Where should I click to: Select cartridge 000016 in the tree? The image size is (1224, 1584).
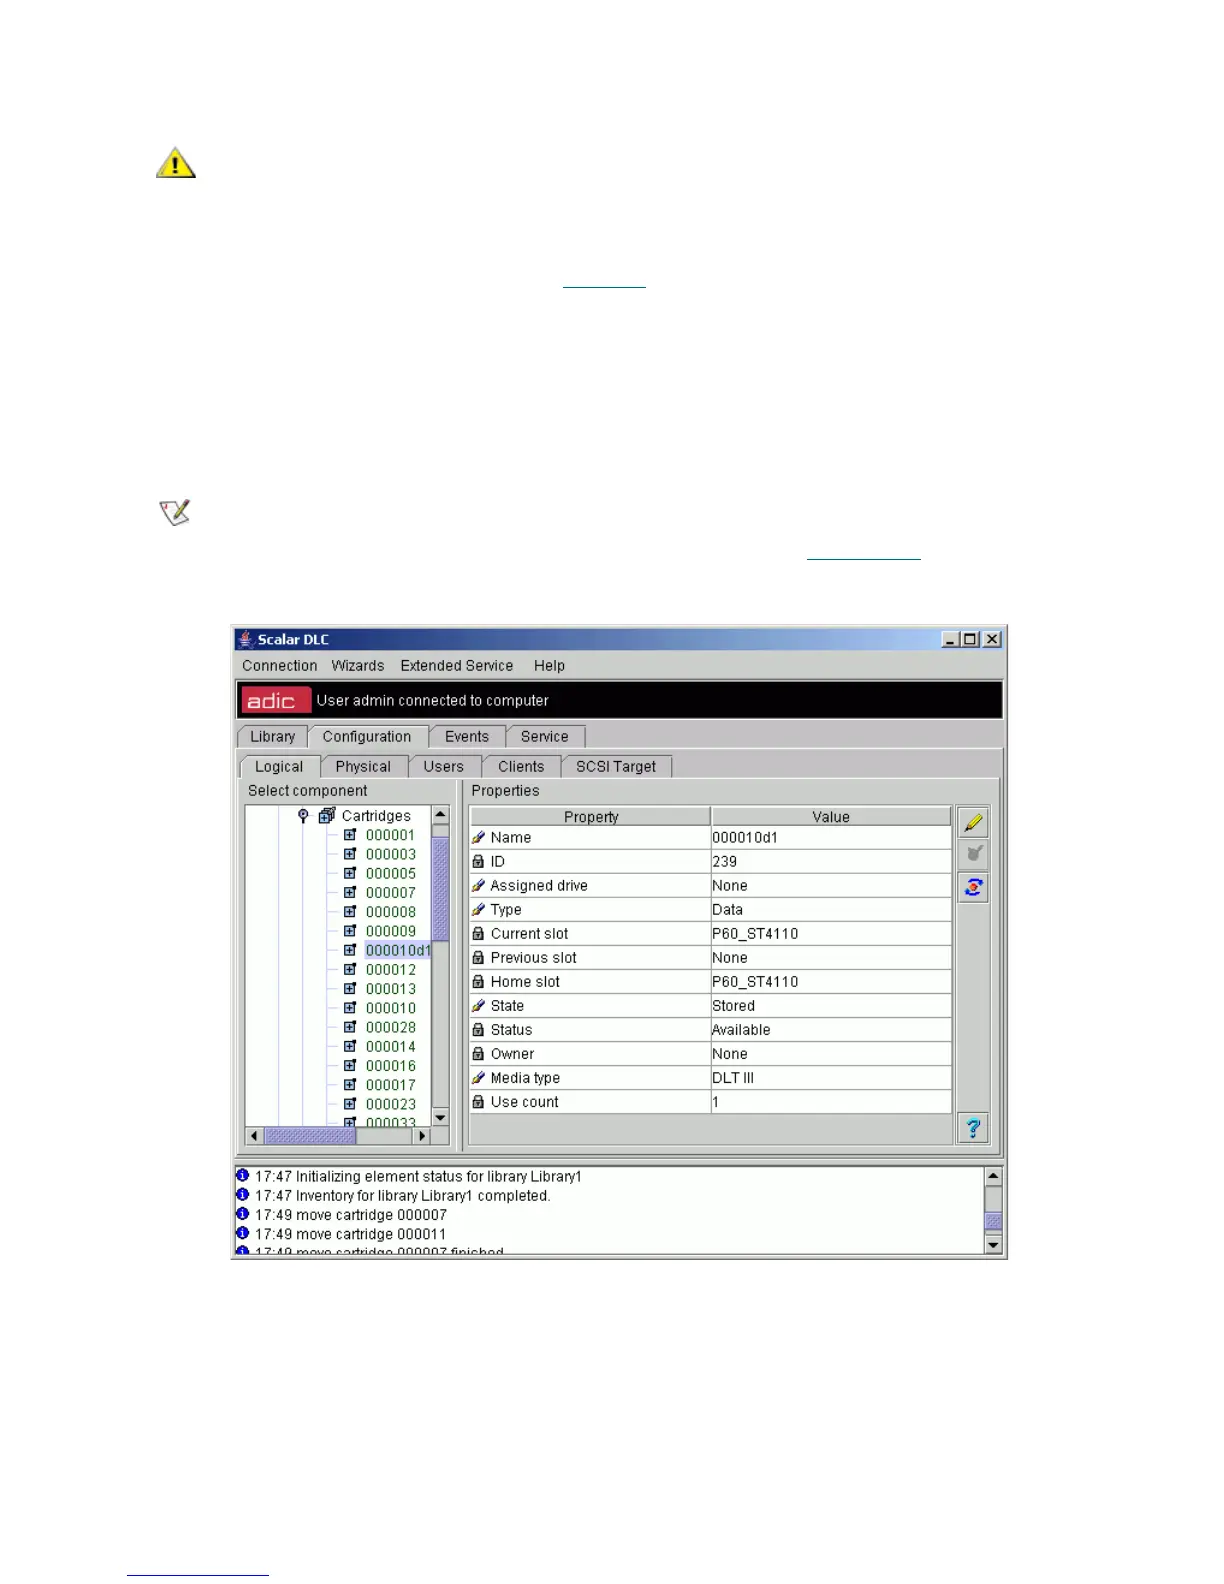pos(391,1066)
